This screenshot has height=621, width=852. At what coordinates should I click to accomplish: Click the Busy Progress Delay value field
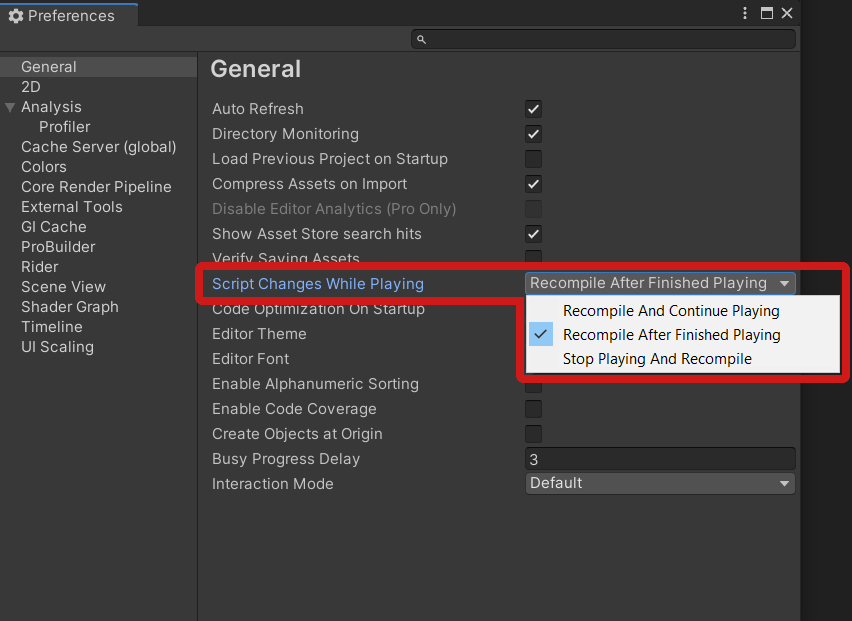660,459
